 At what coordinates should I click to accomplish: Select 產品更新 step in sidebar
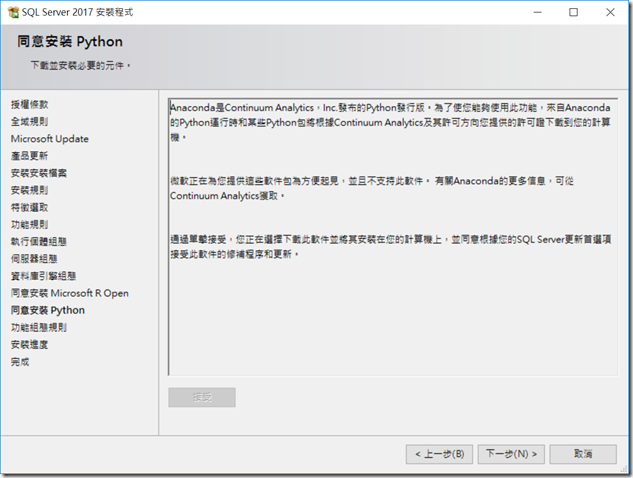click(x=29, y=156)
